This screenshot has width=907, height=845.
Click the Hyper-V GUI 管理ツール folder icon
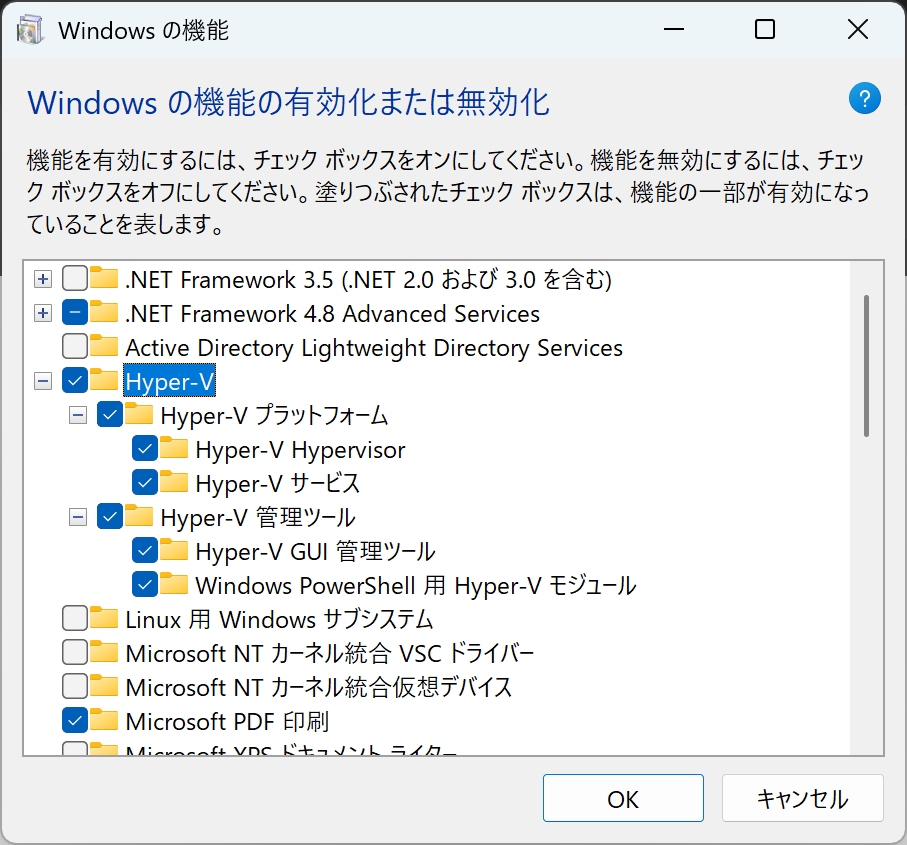click(x=174, y=550)
